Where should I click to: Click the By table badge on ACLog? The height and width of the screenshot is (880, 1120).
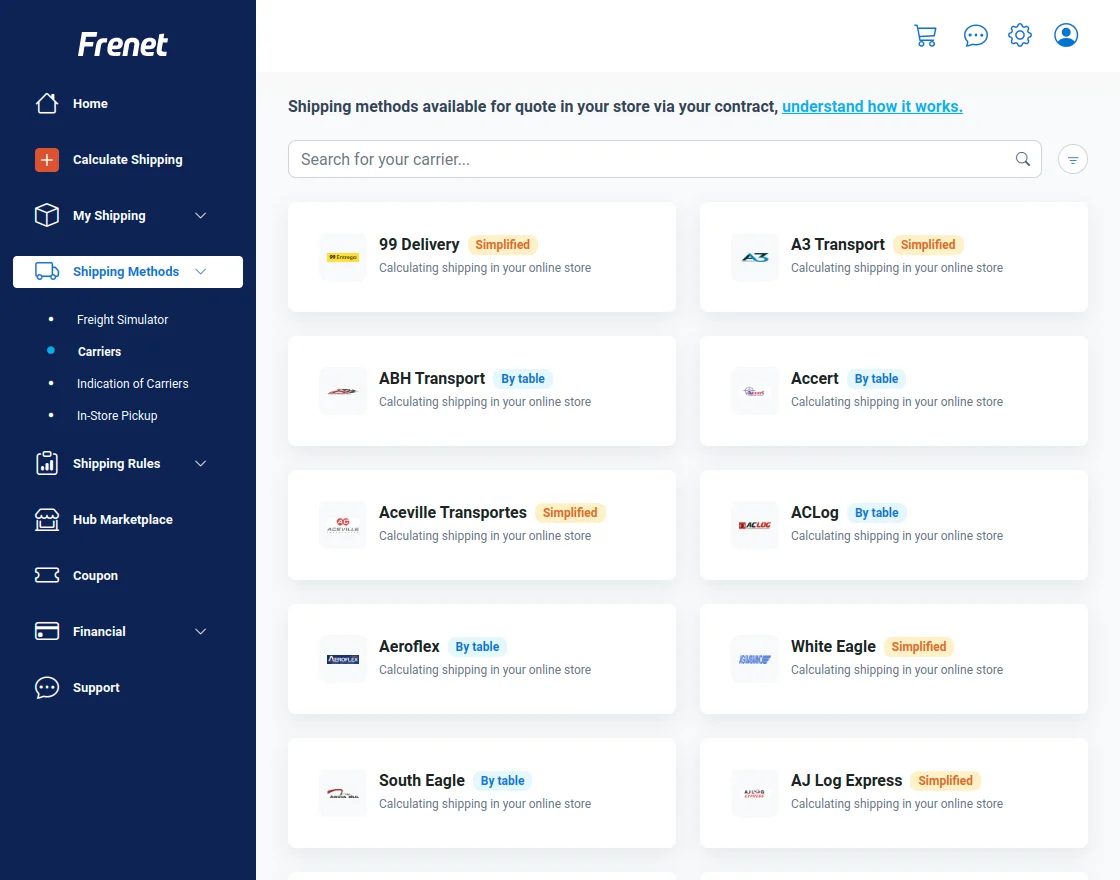click(x=876, y=512)
